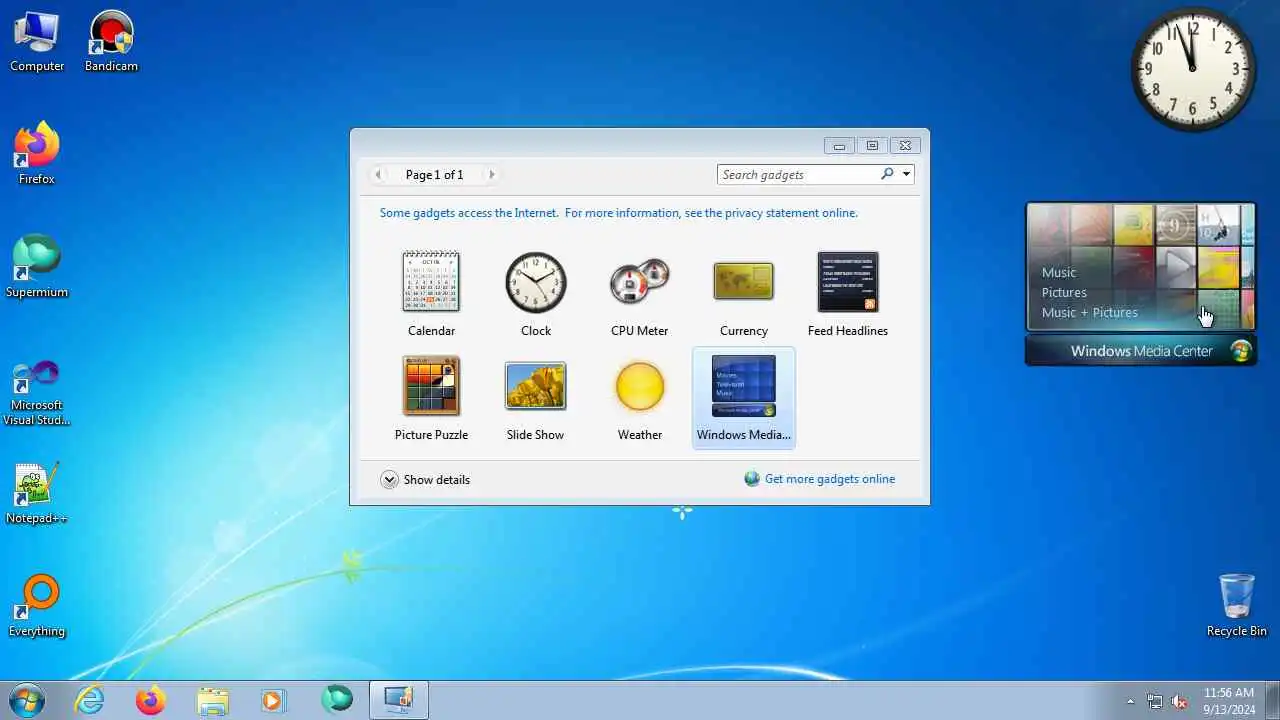Select the Feed Headlines gadget

(848, 282)
